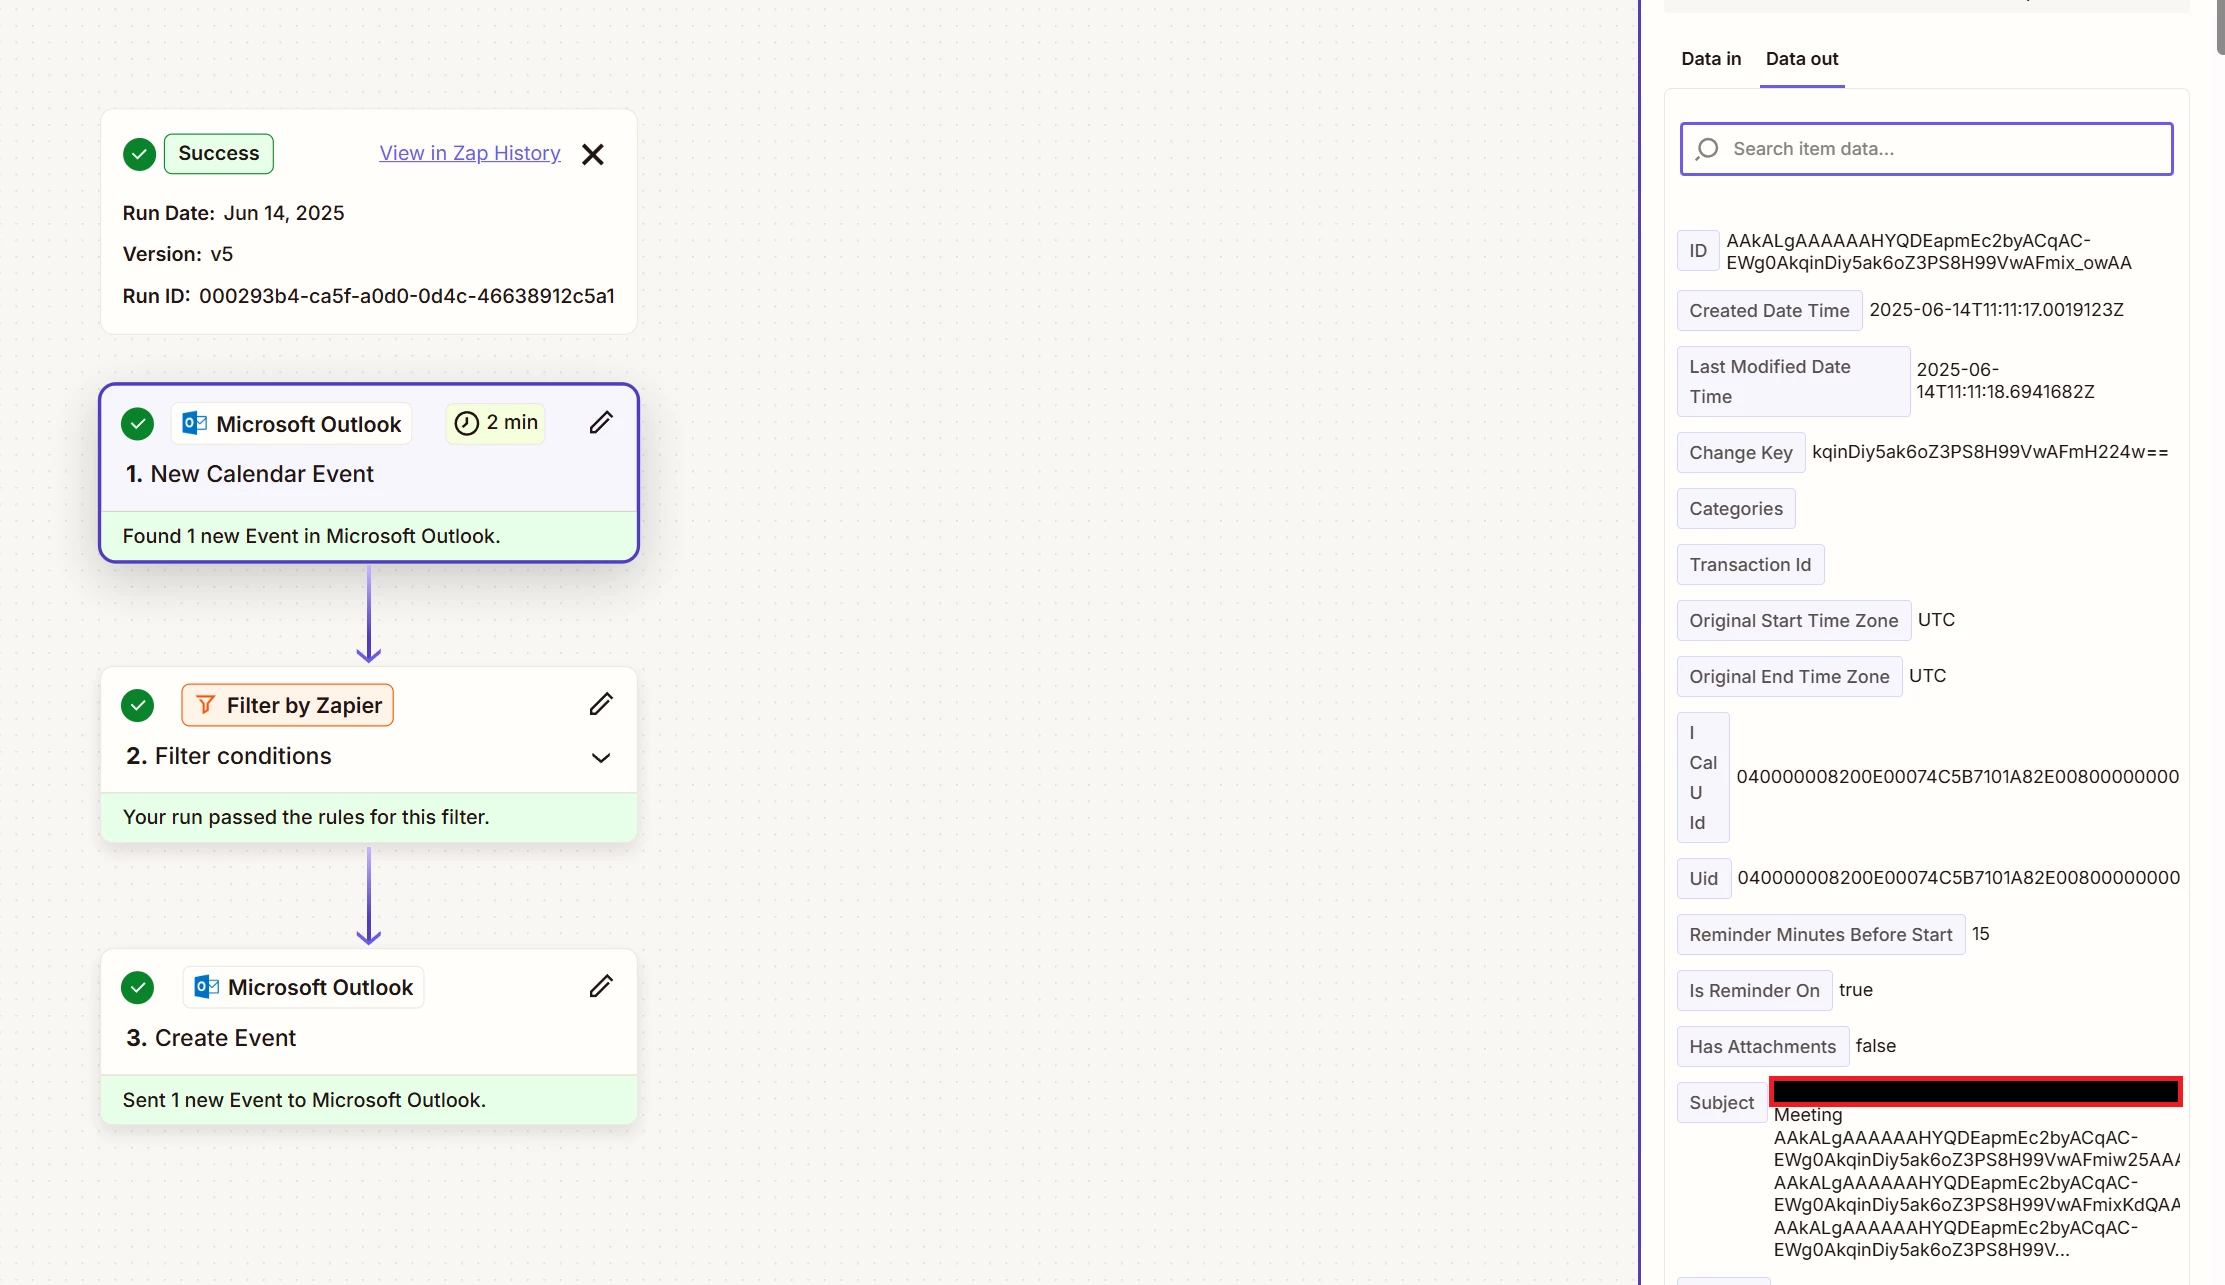The height and width of the screenshot is (1285, 2225).
Task: Click the Last Modified Date Time label
Action: pos(1793,382)
